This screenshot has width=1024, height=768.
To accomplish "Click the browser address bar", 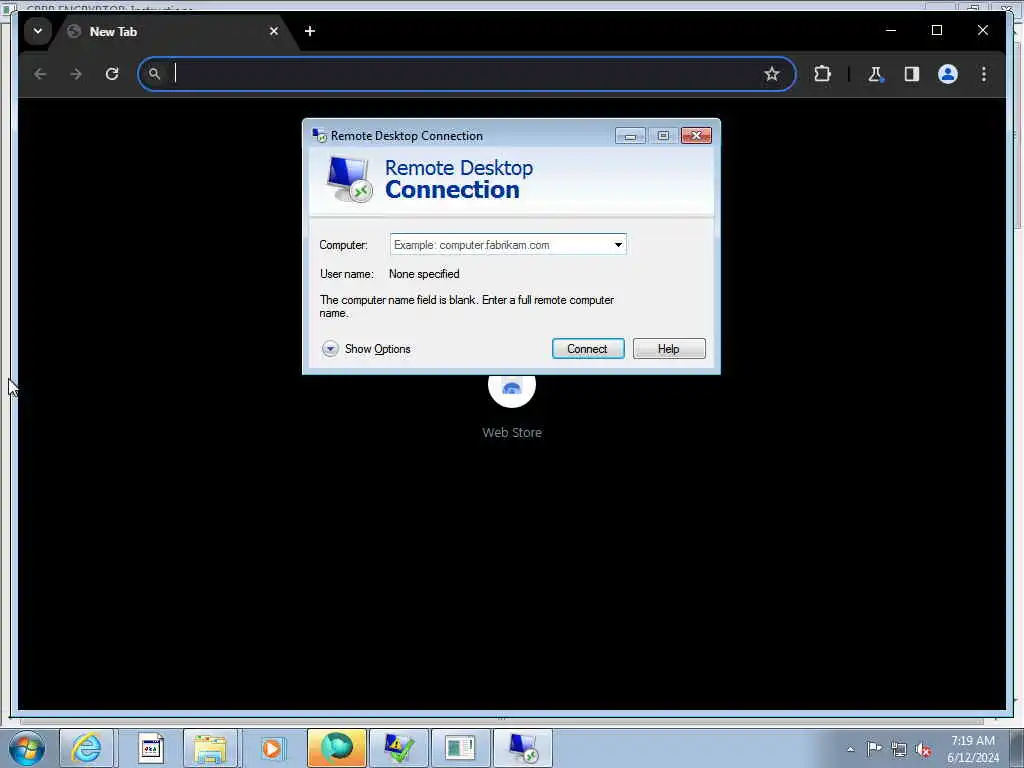I will pos(467,74).
